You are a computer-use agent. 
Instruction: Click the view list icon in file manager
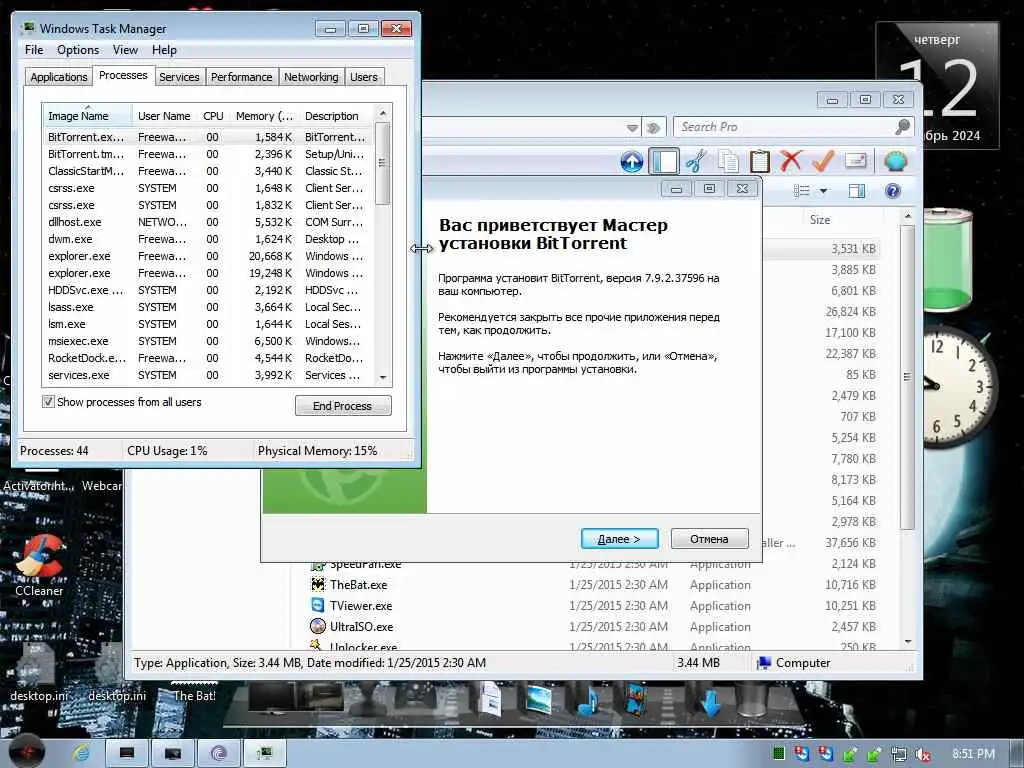(x=801, y=191)
